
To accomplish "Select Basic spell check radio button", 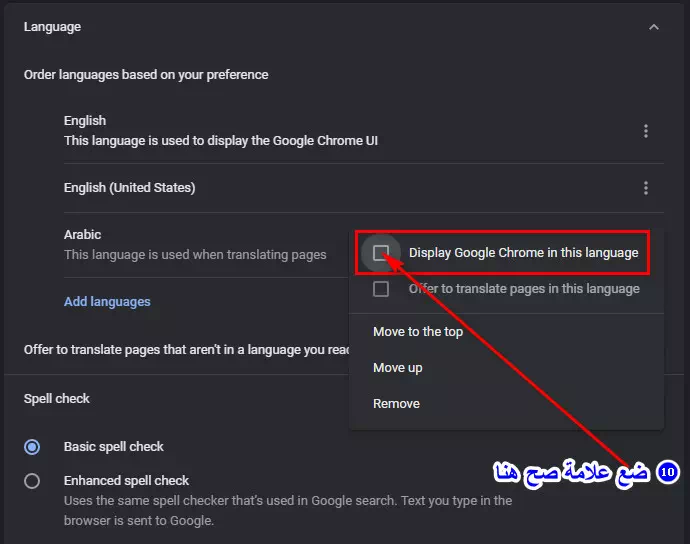I will coord(32,447).
